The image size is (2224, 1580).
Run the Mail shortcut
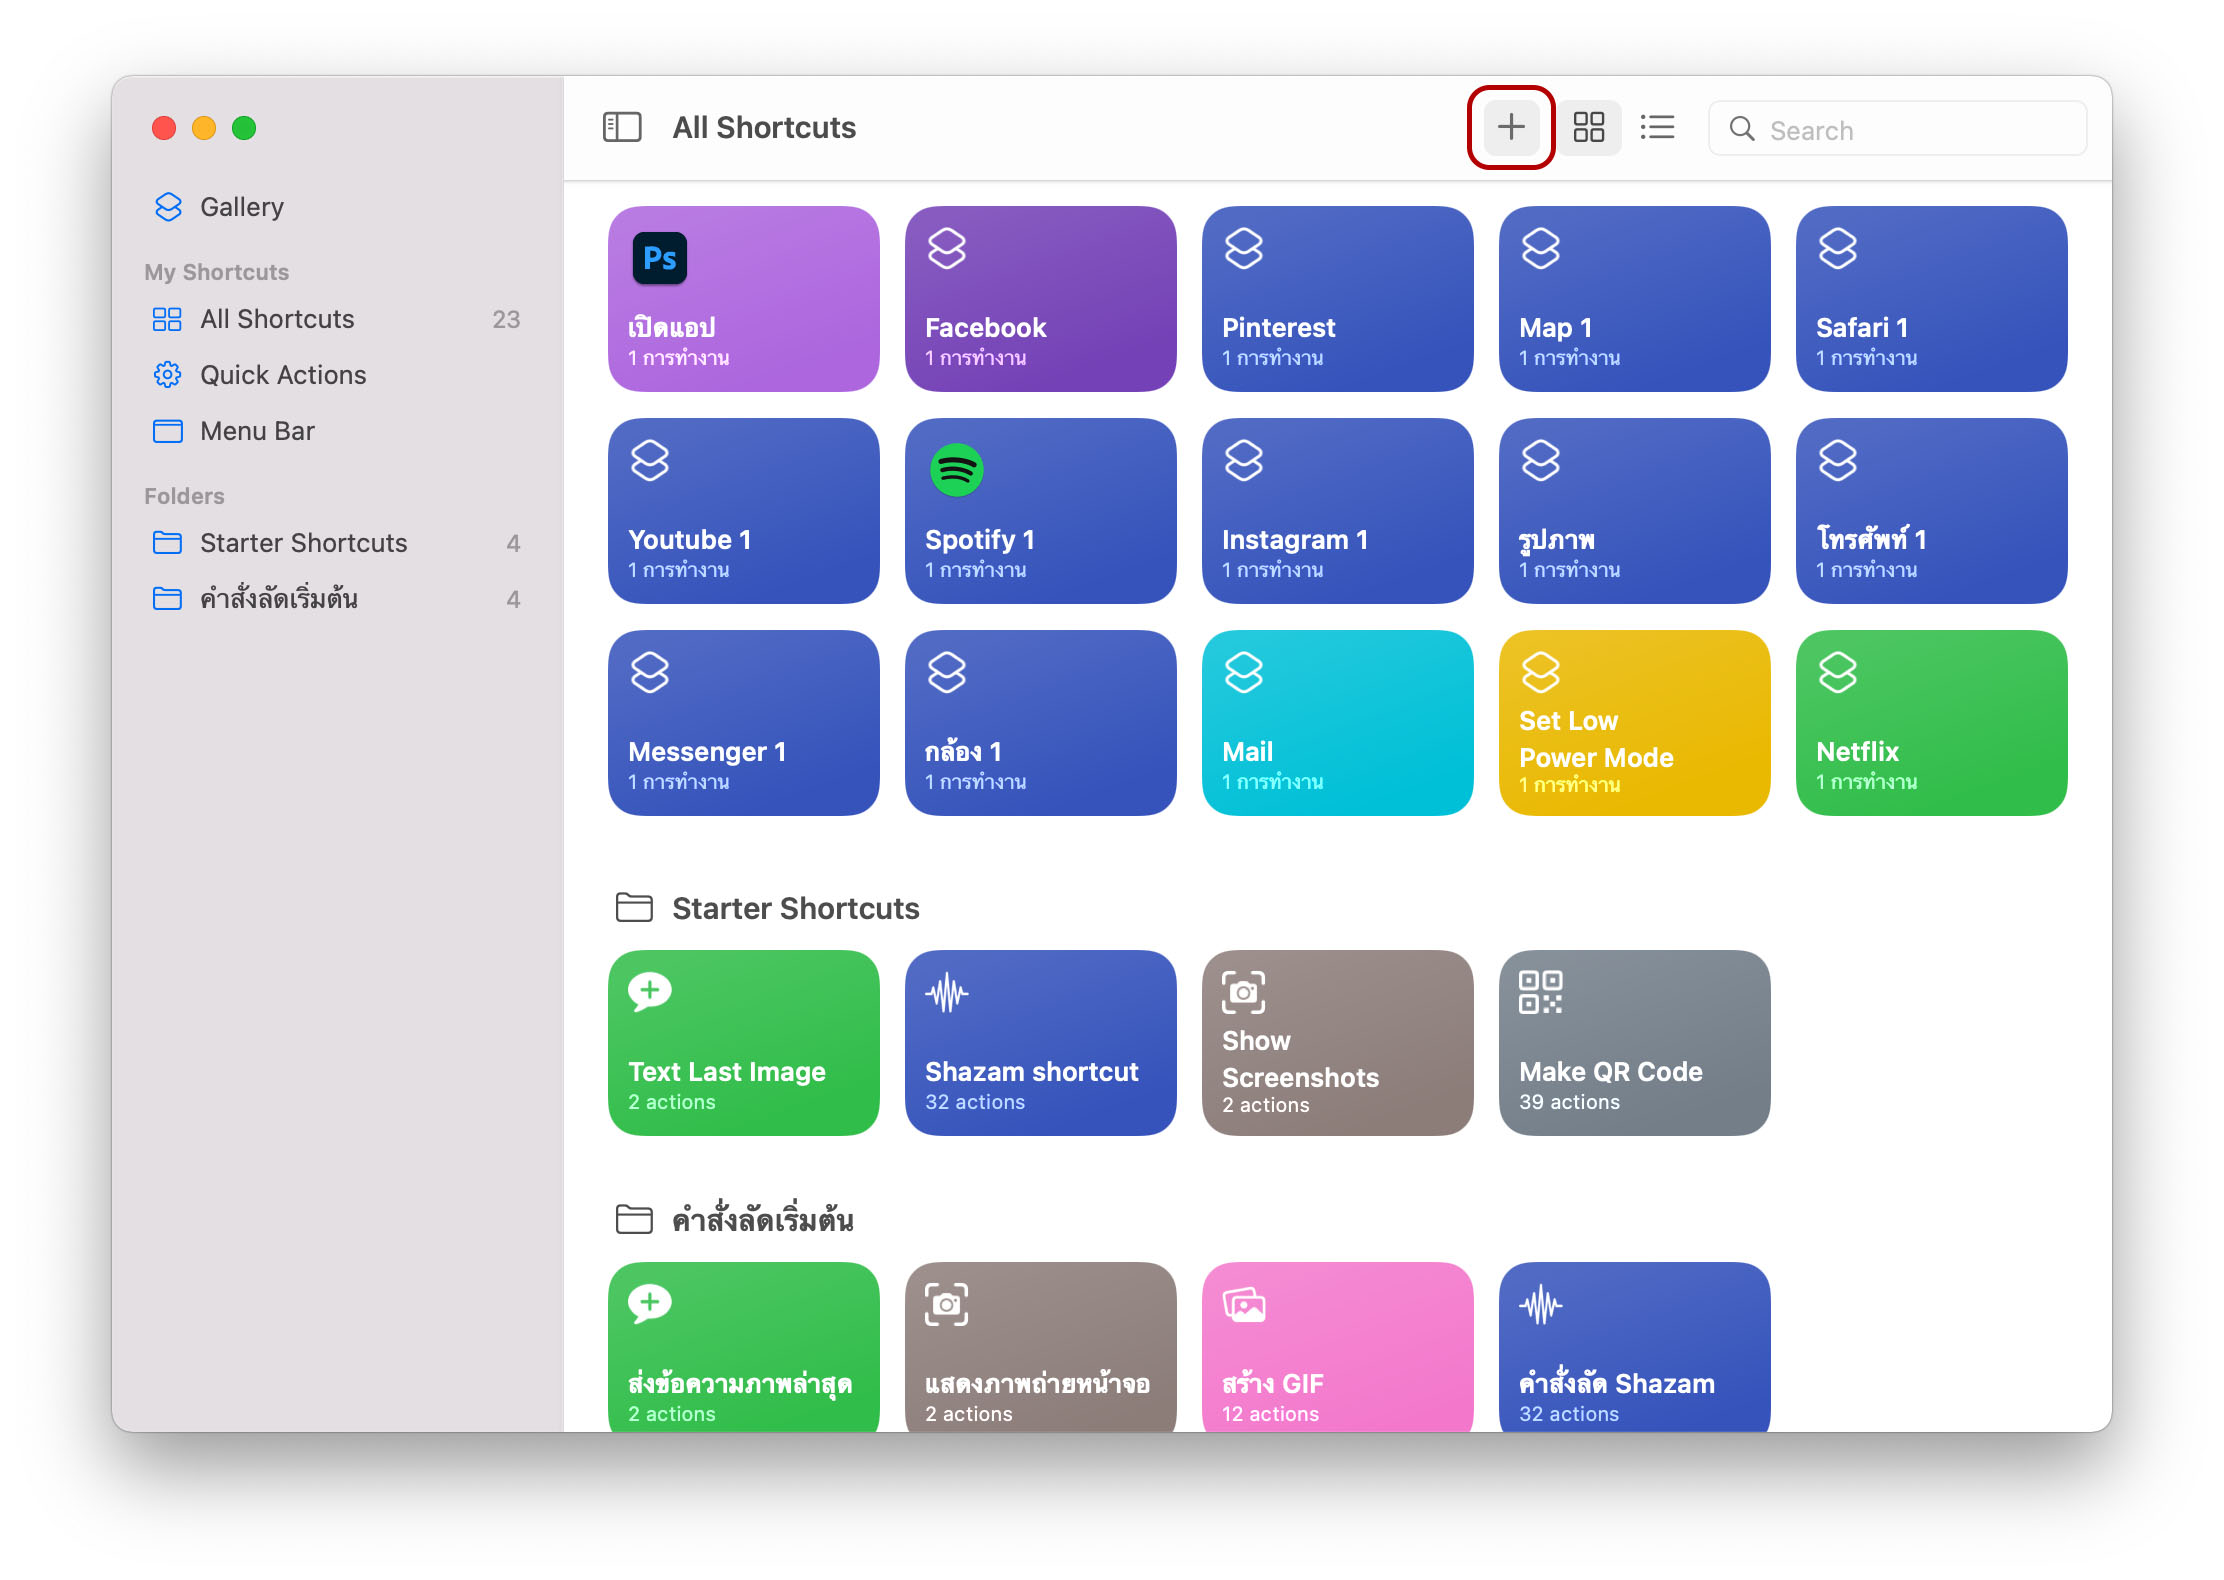pyautogui.click(x=1337, y=723)
